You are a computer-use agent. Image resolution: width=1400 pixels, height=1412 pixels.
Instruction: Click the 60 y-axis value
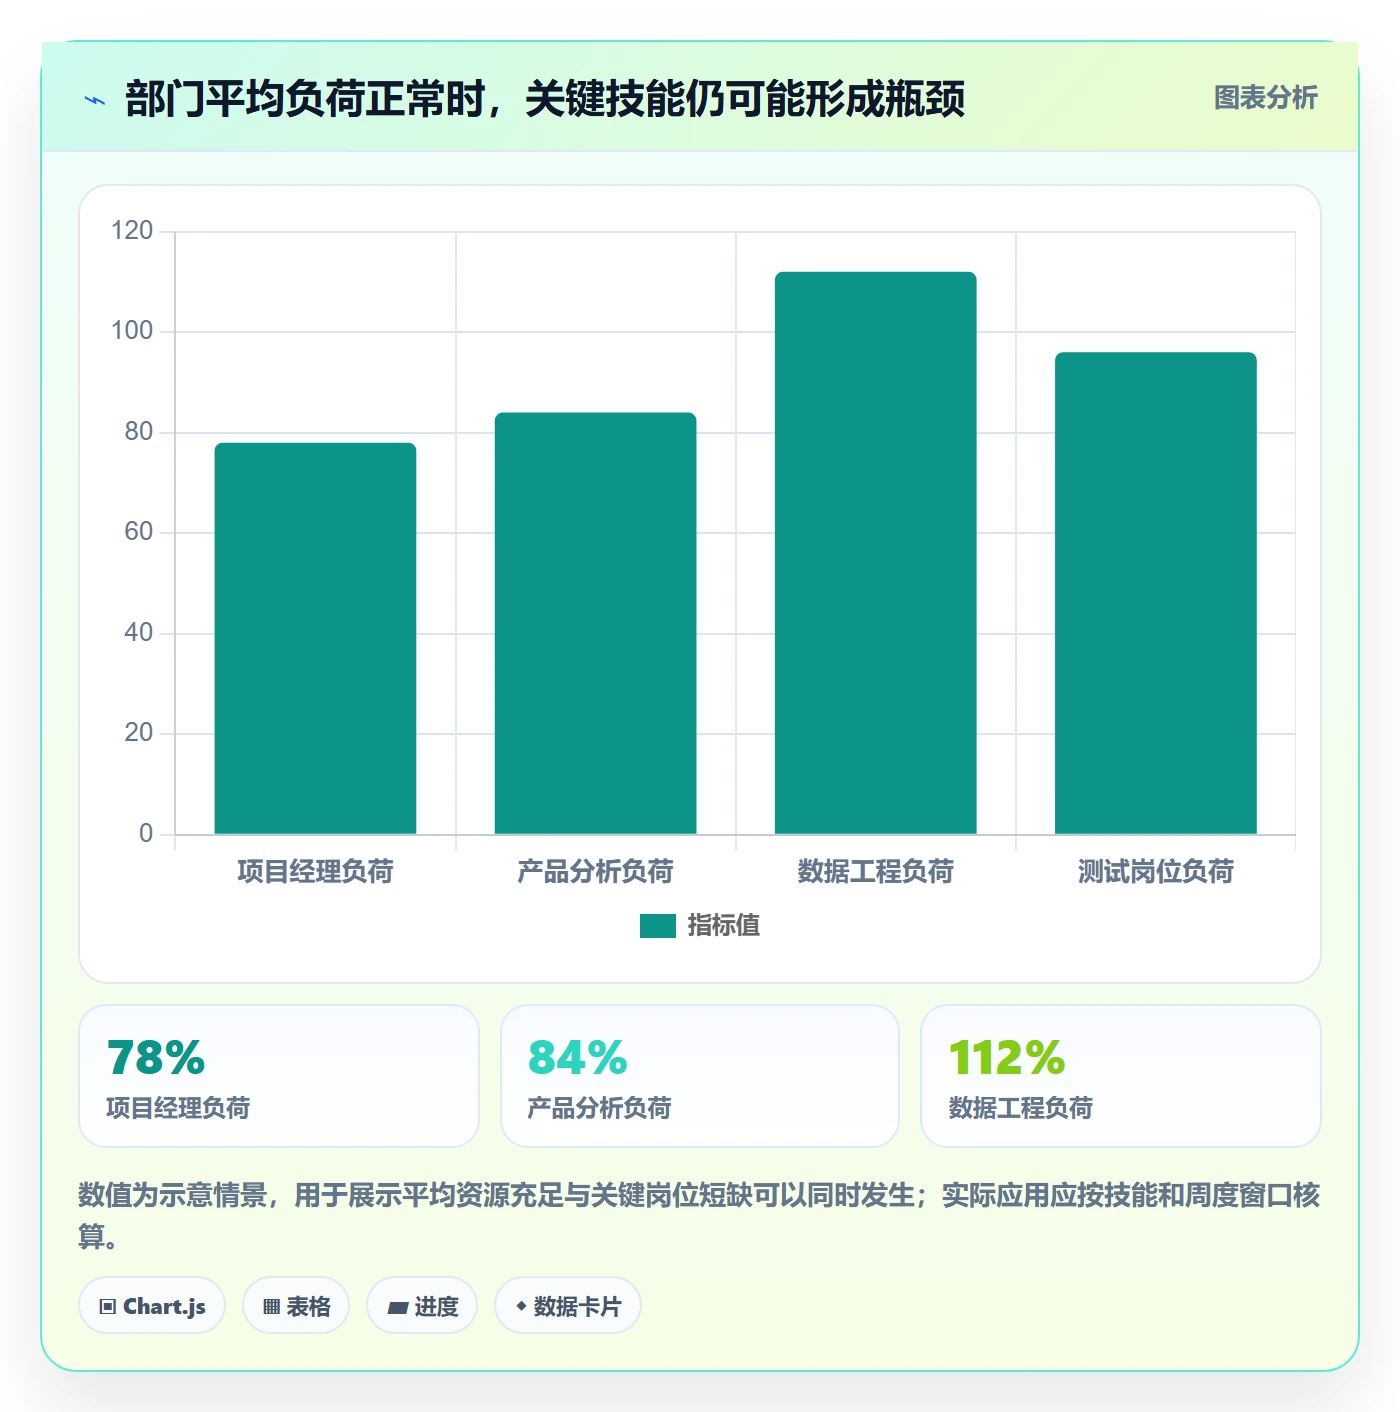click(x=139, y=532)
